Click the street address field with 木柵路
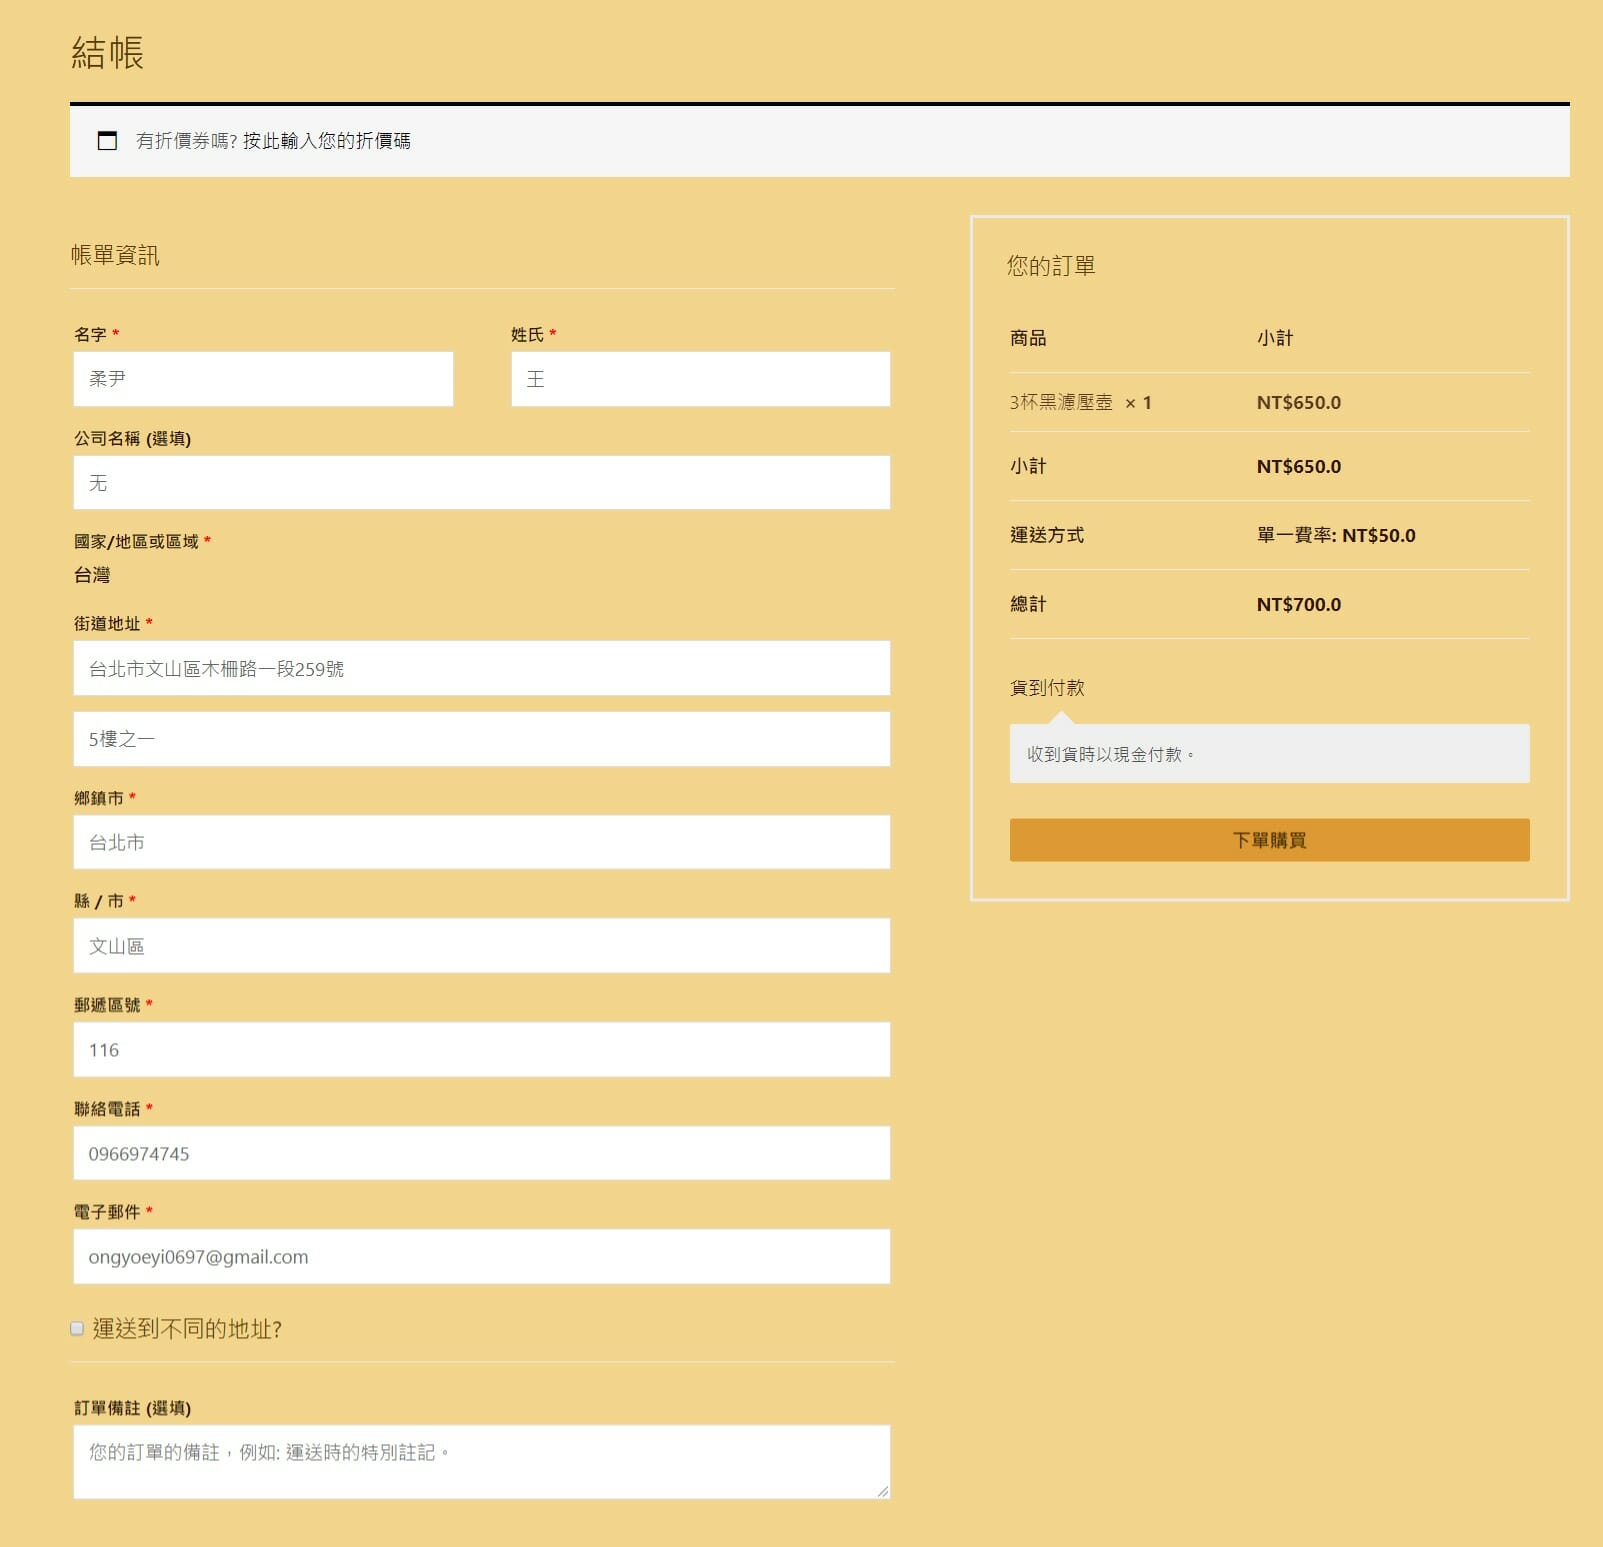 (x=481, y=668)
